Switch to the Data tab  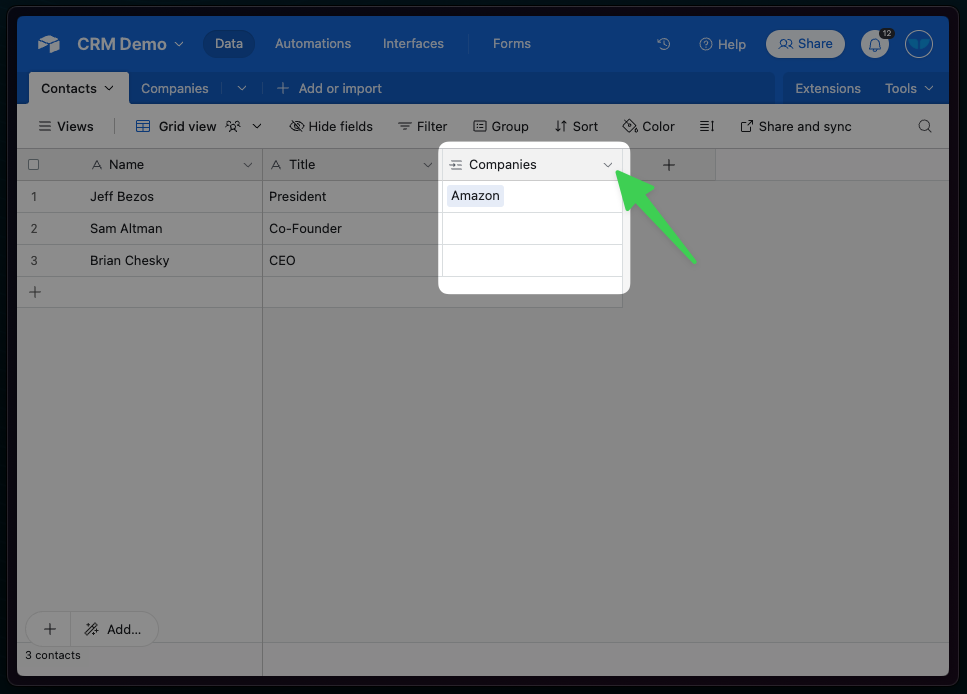pyautogui.click(x=229, y=44)
